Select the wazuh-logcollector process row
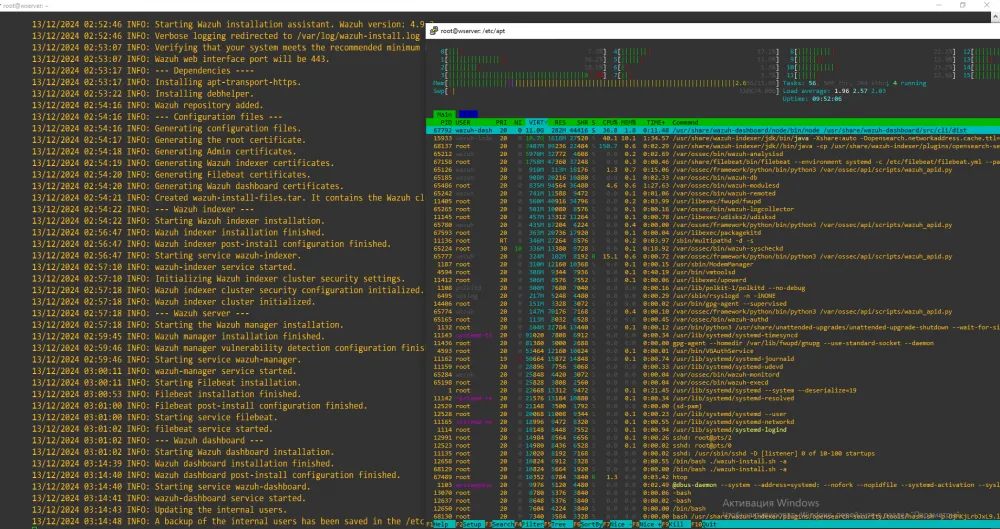1000x529 pixels. pos(713,209)
